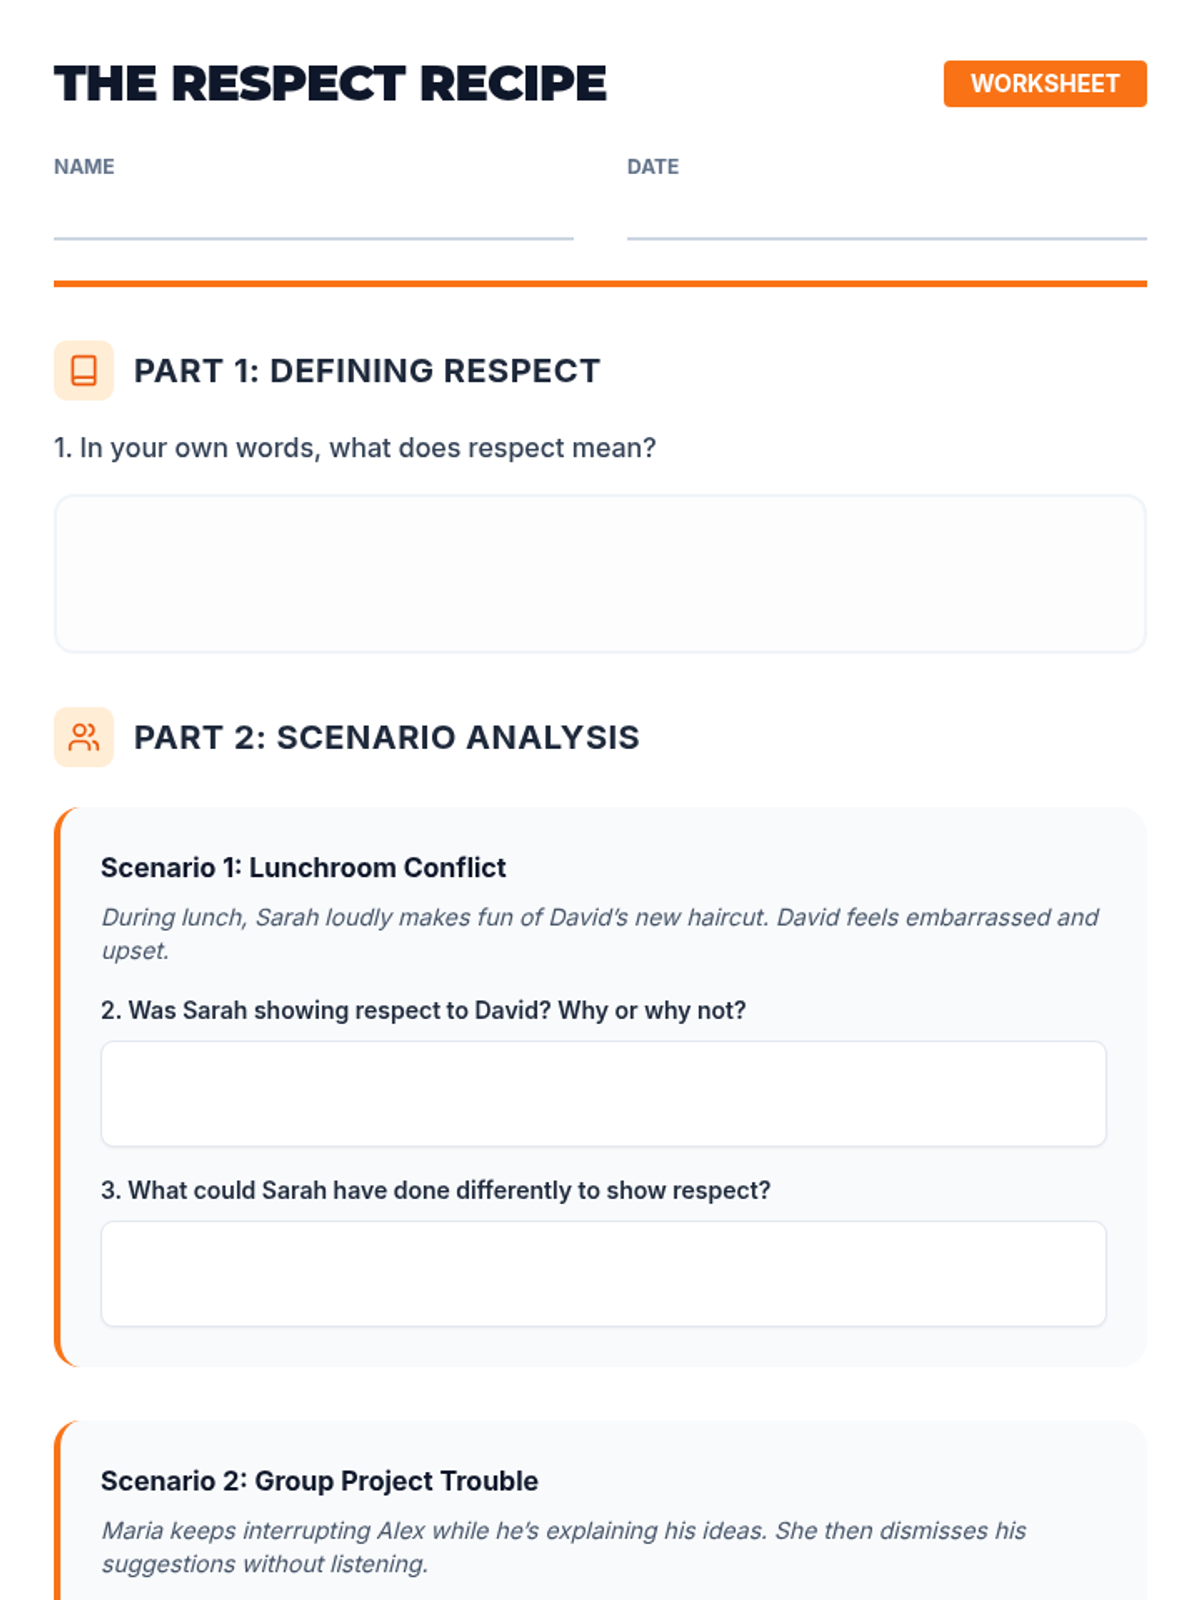Click the question about what Sarah could do differently
Viewport: 1200px width, 1600px height.
tap(435, 1190)
